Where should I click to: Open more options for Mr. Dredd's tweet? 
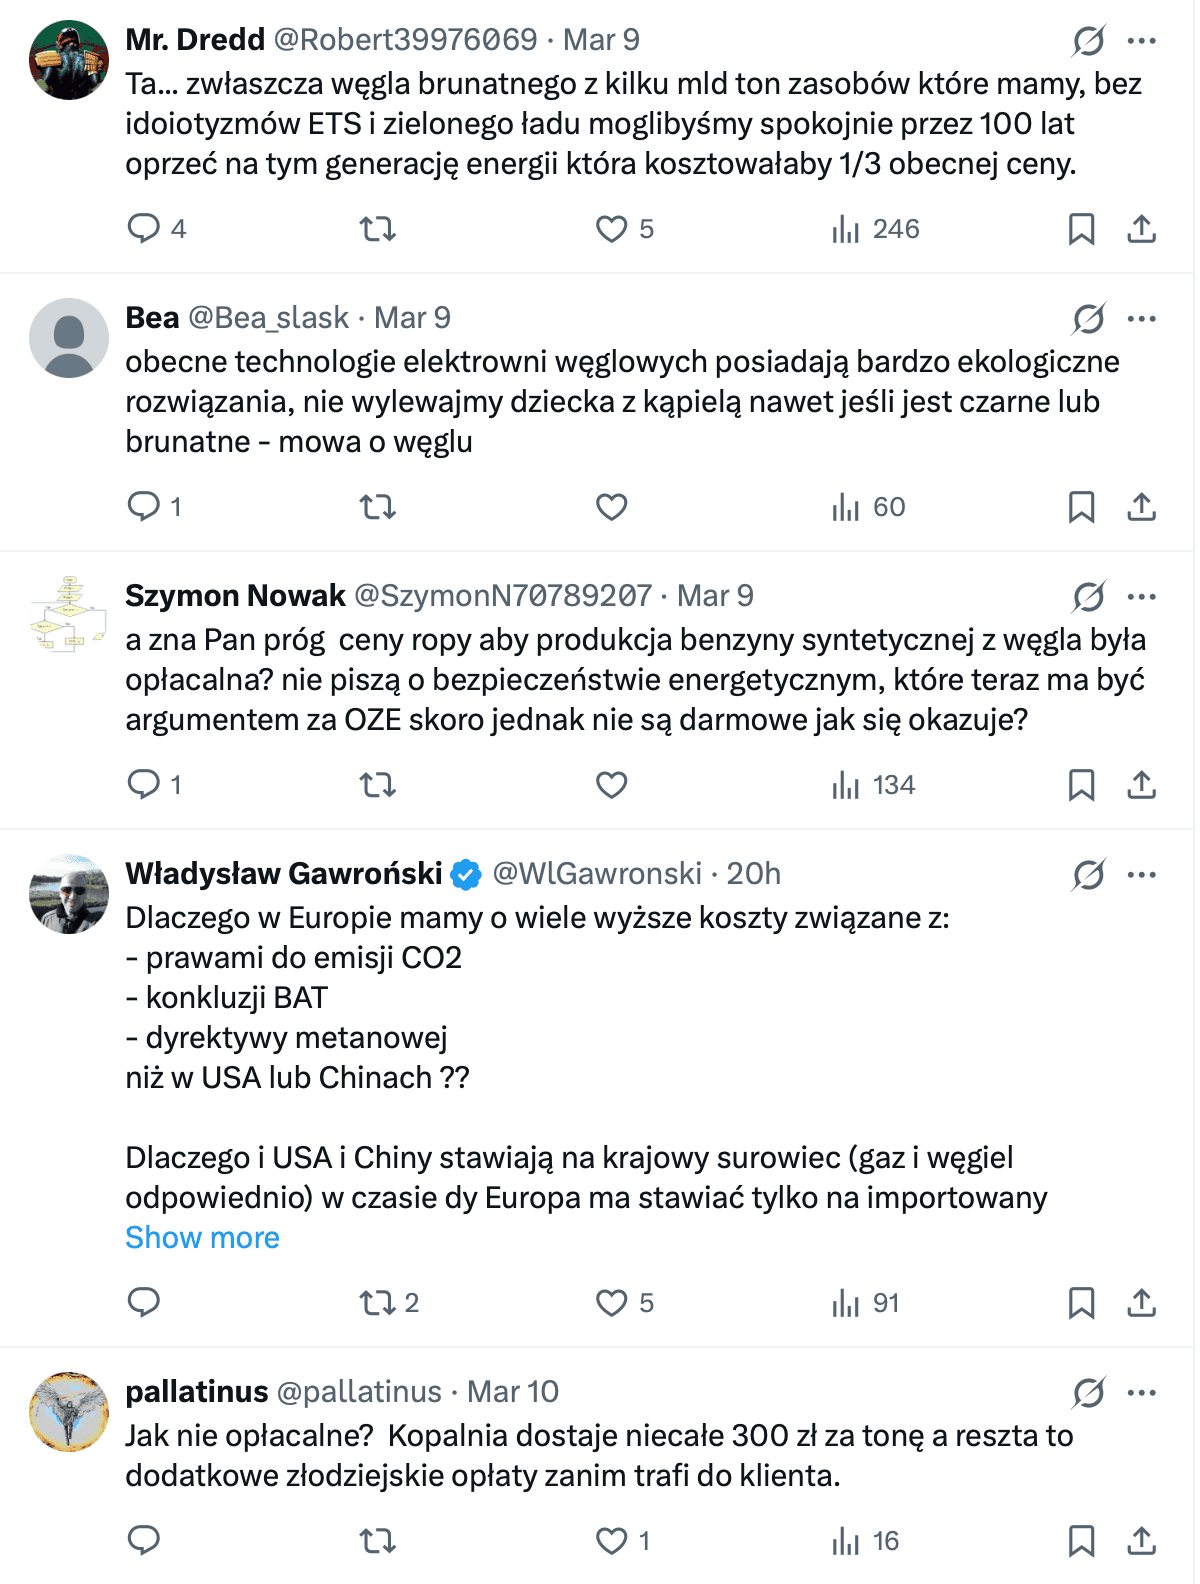[x=1141, y=41]
